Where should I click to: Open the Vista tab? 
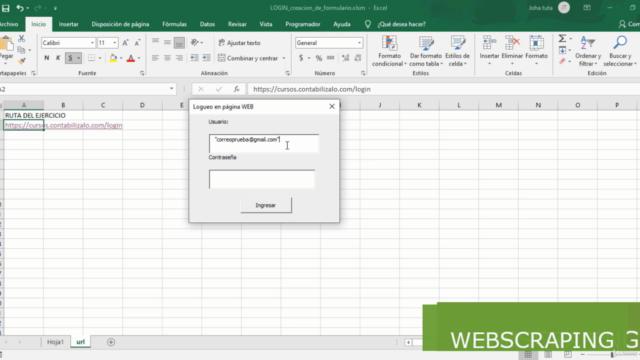(x=266, y=24)
